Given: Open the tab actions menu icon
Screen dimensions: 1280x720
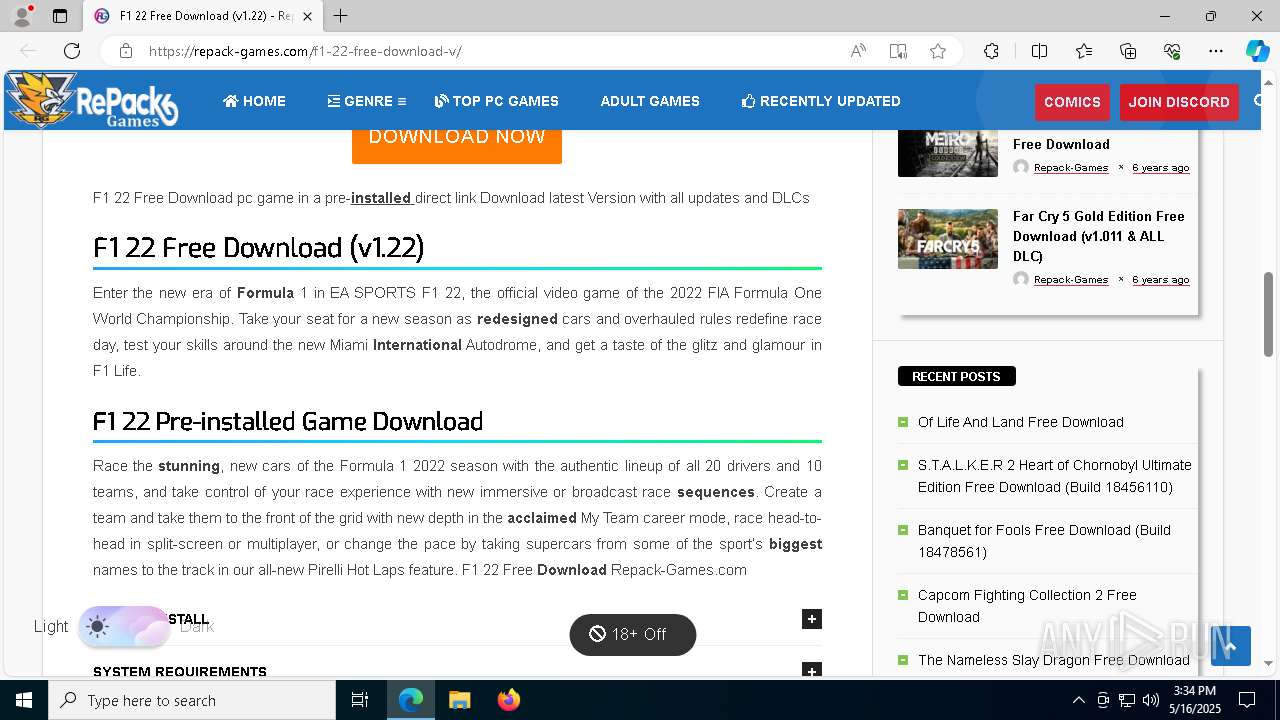Looking at the screenshot, I should click(60, 16).
